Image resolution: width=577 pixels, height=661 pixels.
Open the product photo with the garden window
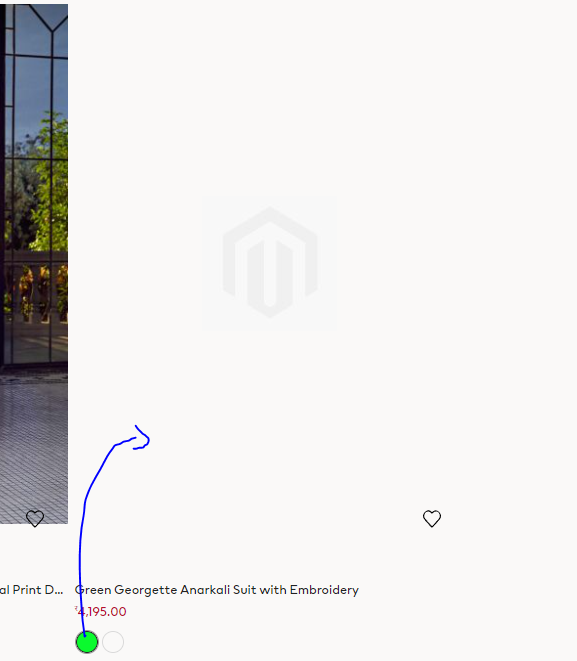click(34, 264)
